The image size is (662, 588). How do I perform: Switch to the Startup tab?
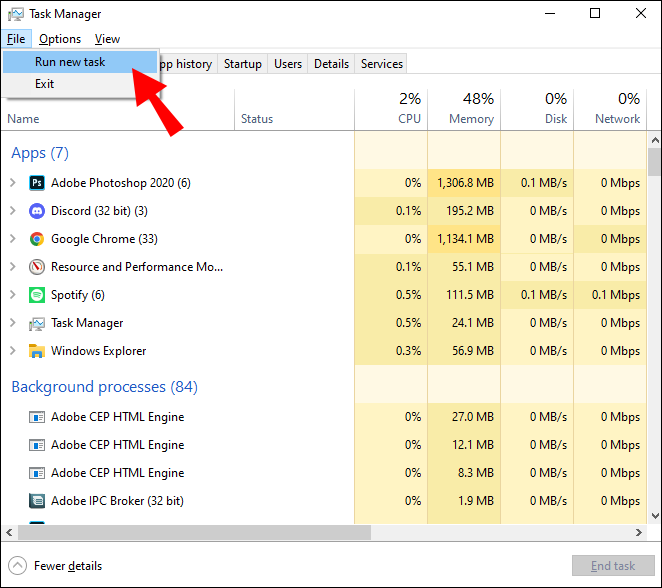pyautogui.click(x=242, y=64)
